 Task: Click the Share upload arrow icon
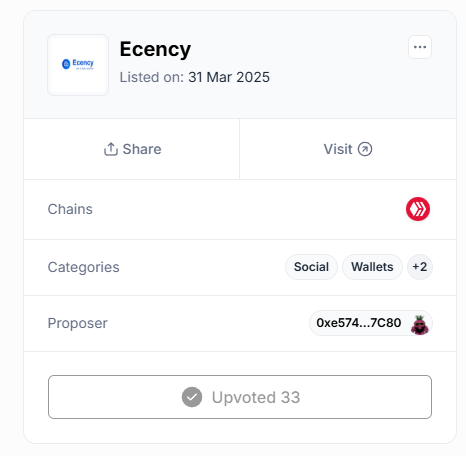pos(111,149)
